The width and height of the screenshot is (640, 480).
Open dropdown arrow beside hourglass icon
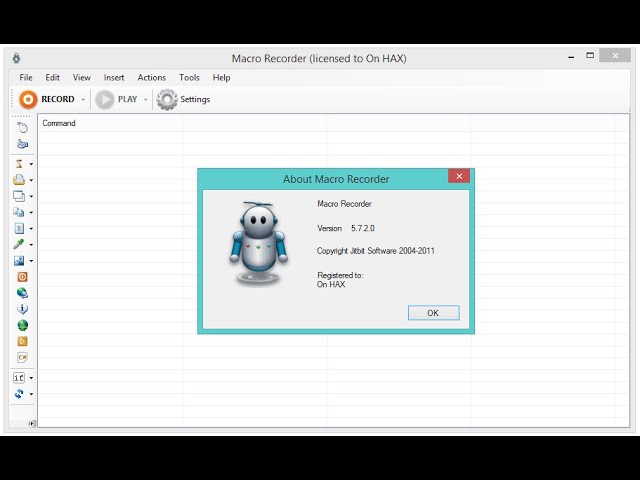pos(31,164)
